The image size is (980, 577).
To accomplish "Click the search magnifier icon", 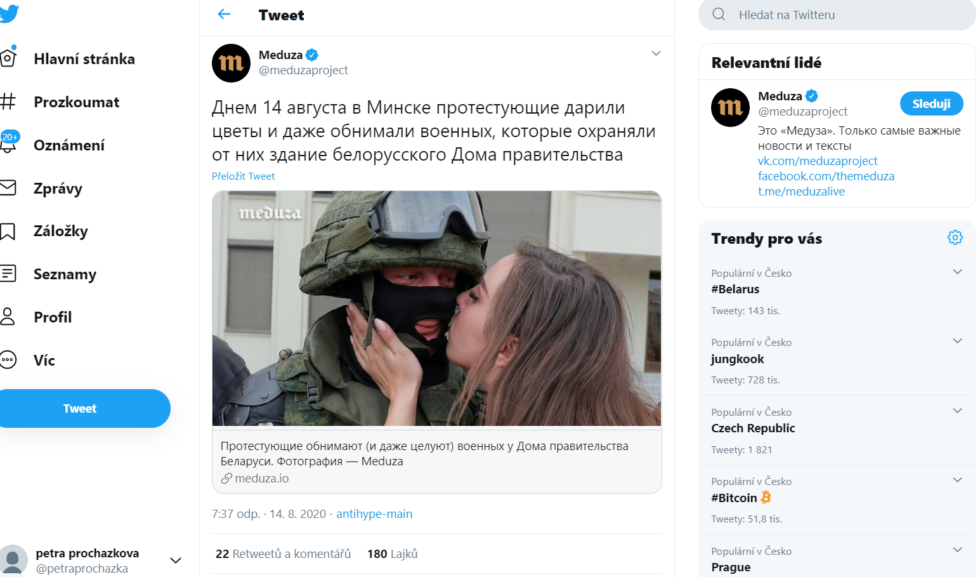I will tap(719, 14).
